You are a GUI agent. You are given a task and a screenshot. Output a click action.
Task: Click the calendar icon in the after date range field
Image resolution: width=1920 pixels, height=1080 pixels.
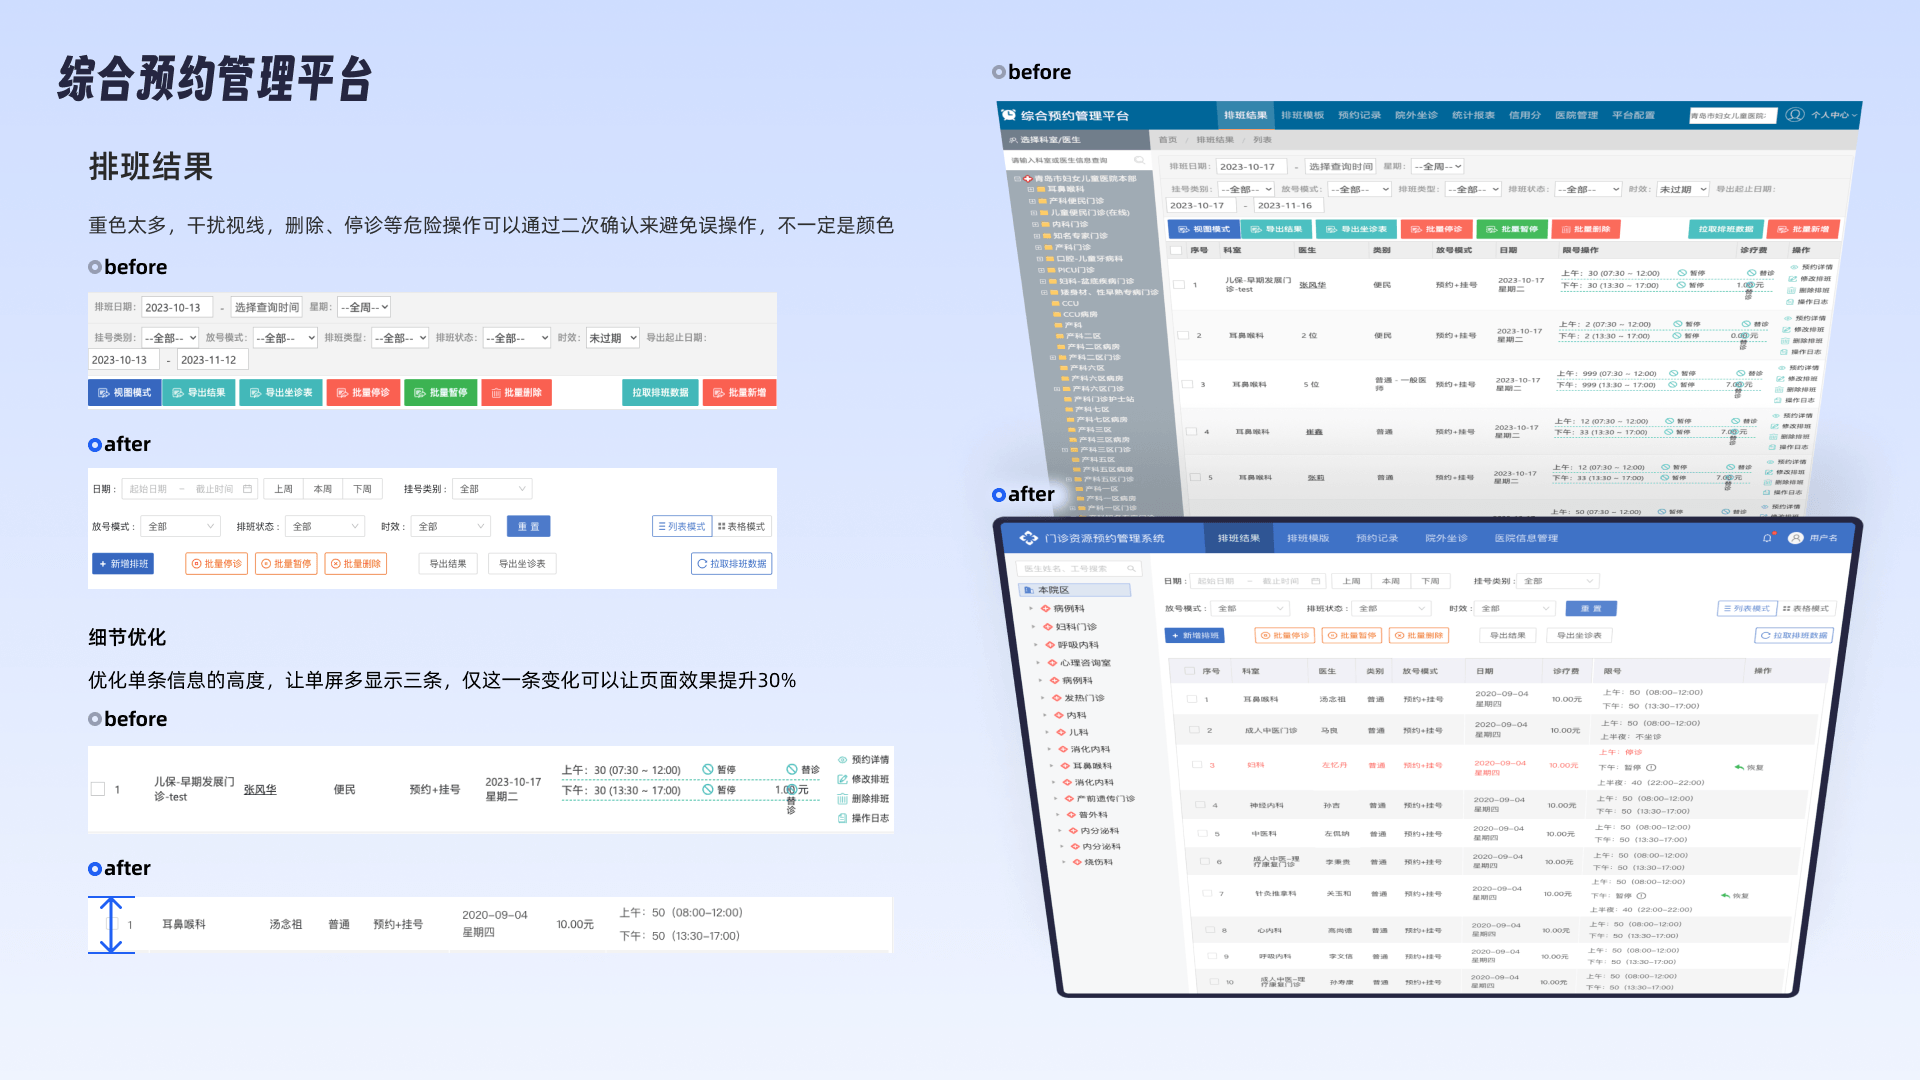247,489
